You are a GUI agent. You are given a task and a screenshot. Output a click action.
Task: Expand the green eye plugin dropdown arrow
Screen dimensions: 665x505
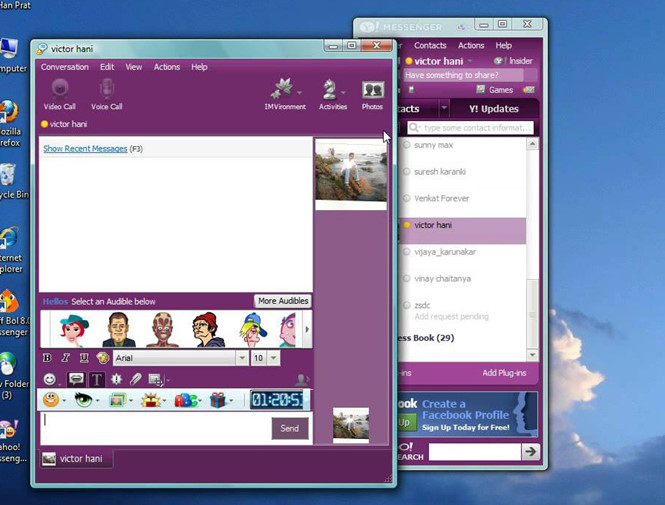(x=98, y=400)
